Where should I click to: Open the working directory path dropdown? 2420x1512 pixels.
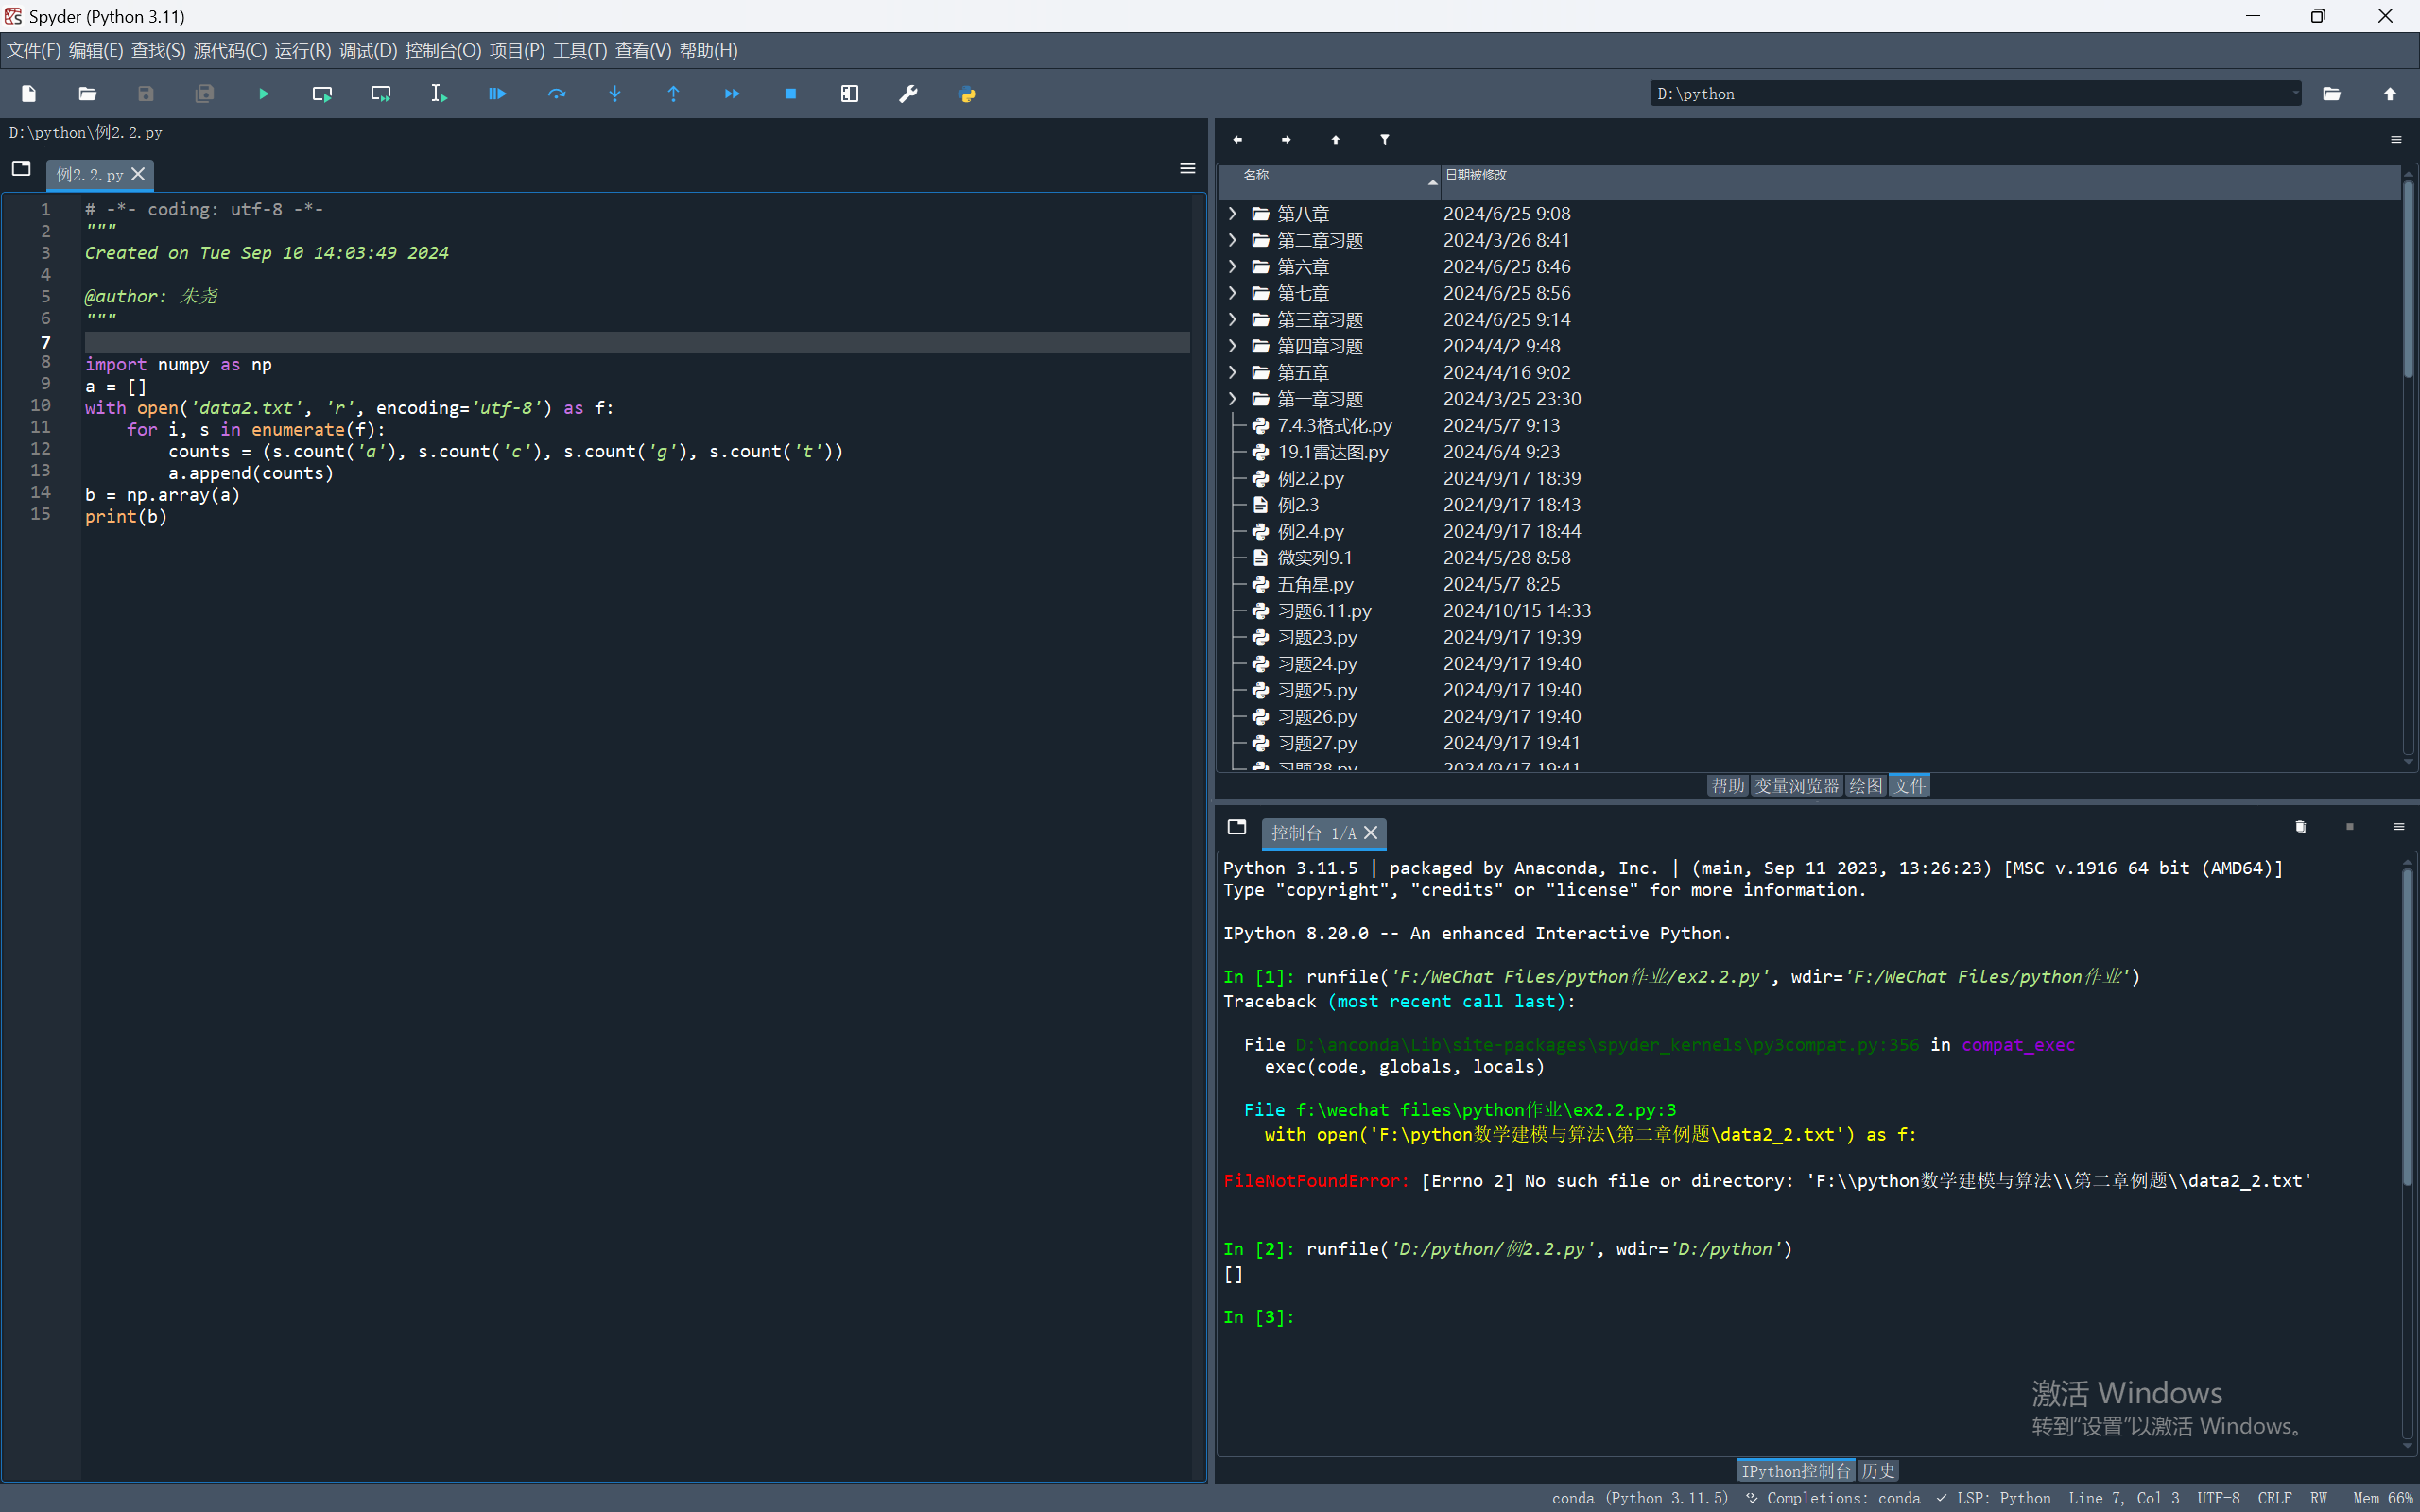point(2296,94)
